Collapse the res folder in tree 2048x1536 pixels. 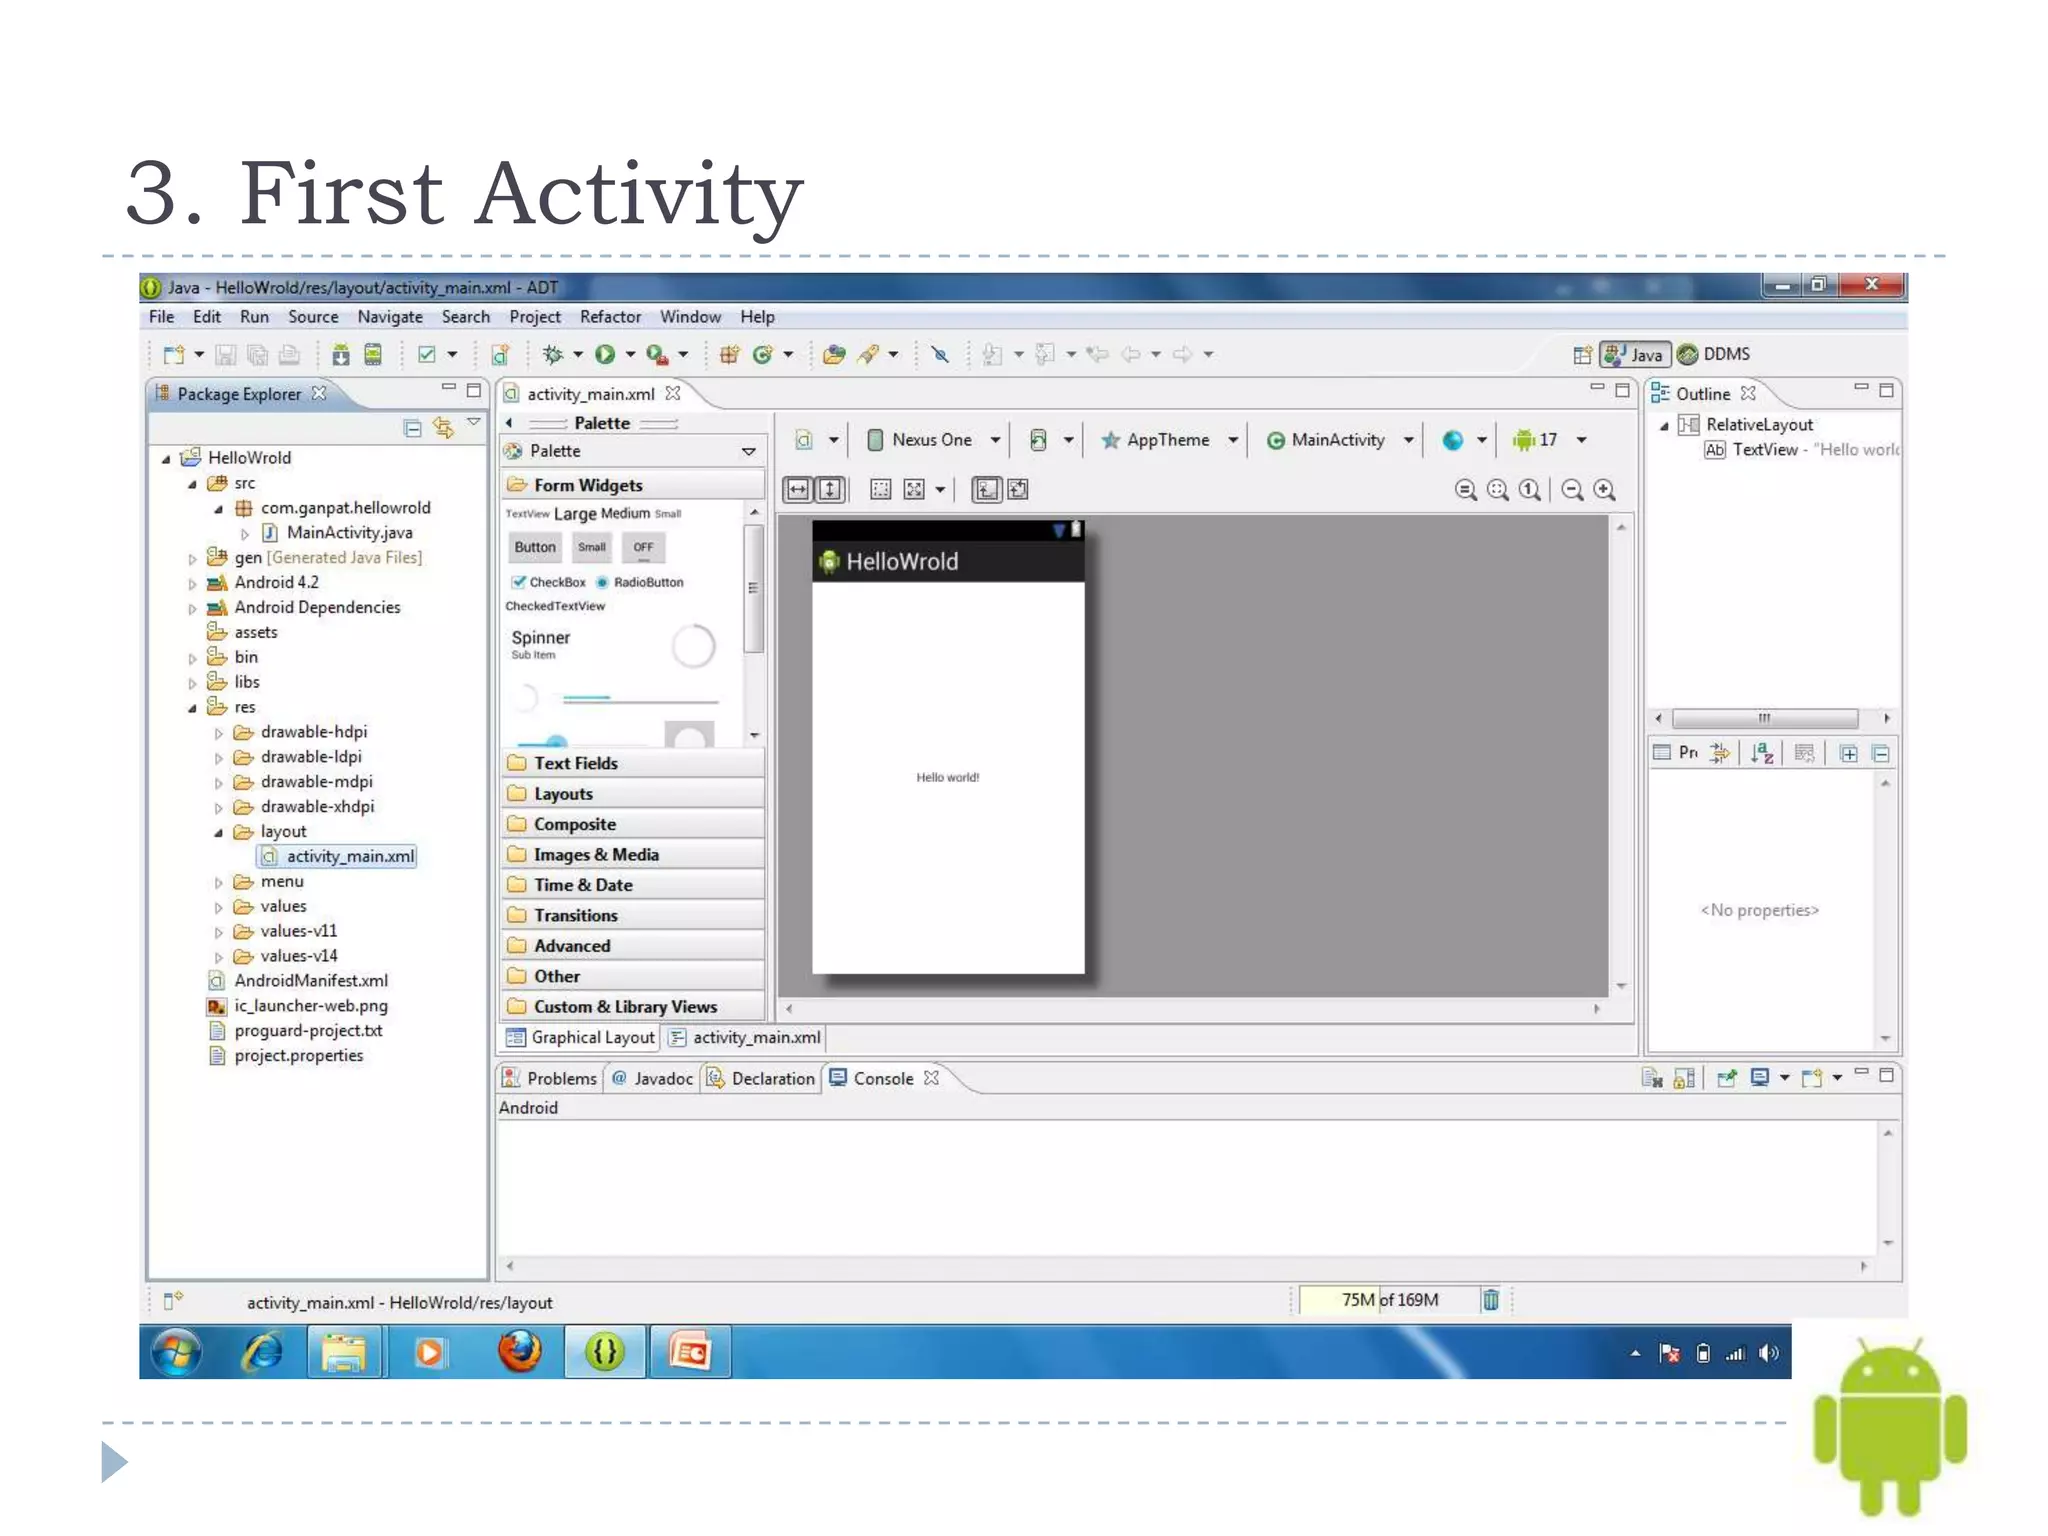click(192, 708)
